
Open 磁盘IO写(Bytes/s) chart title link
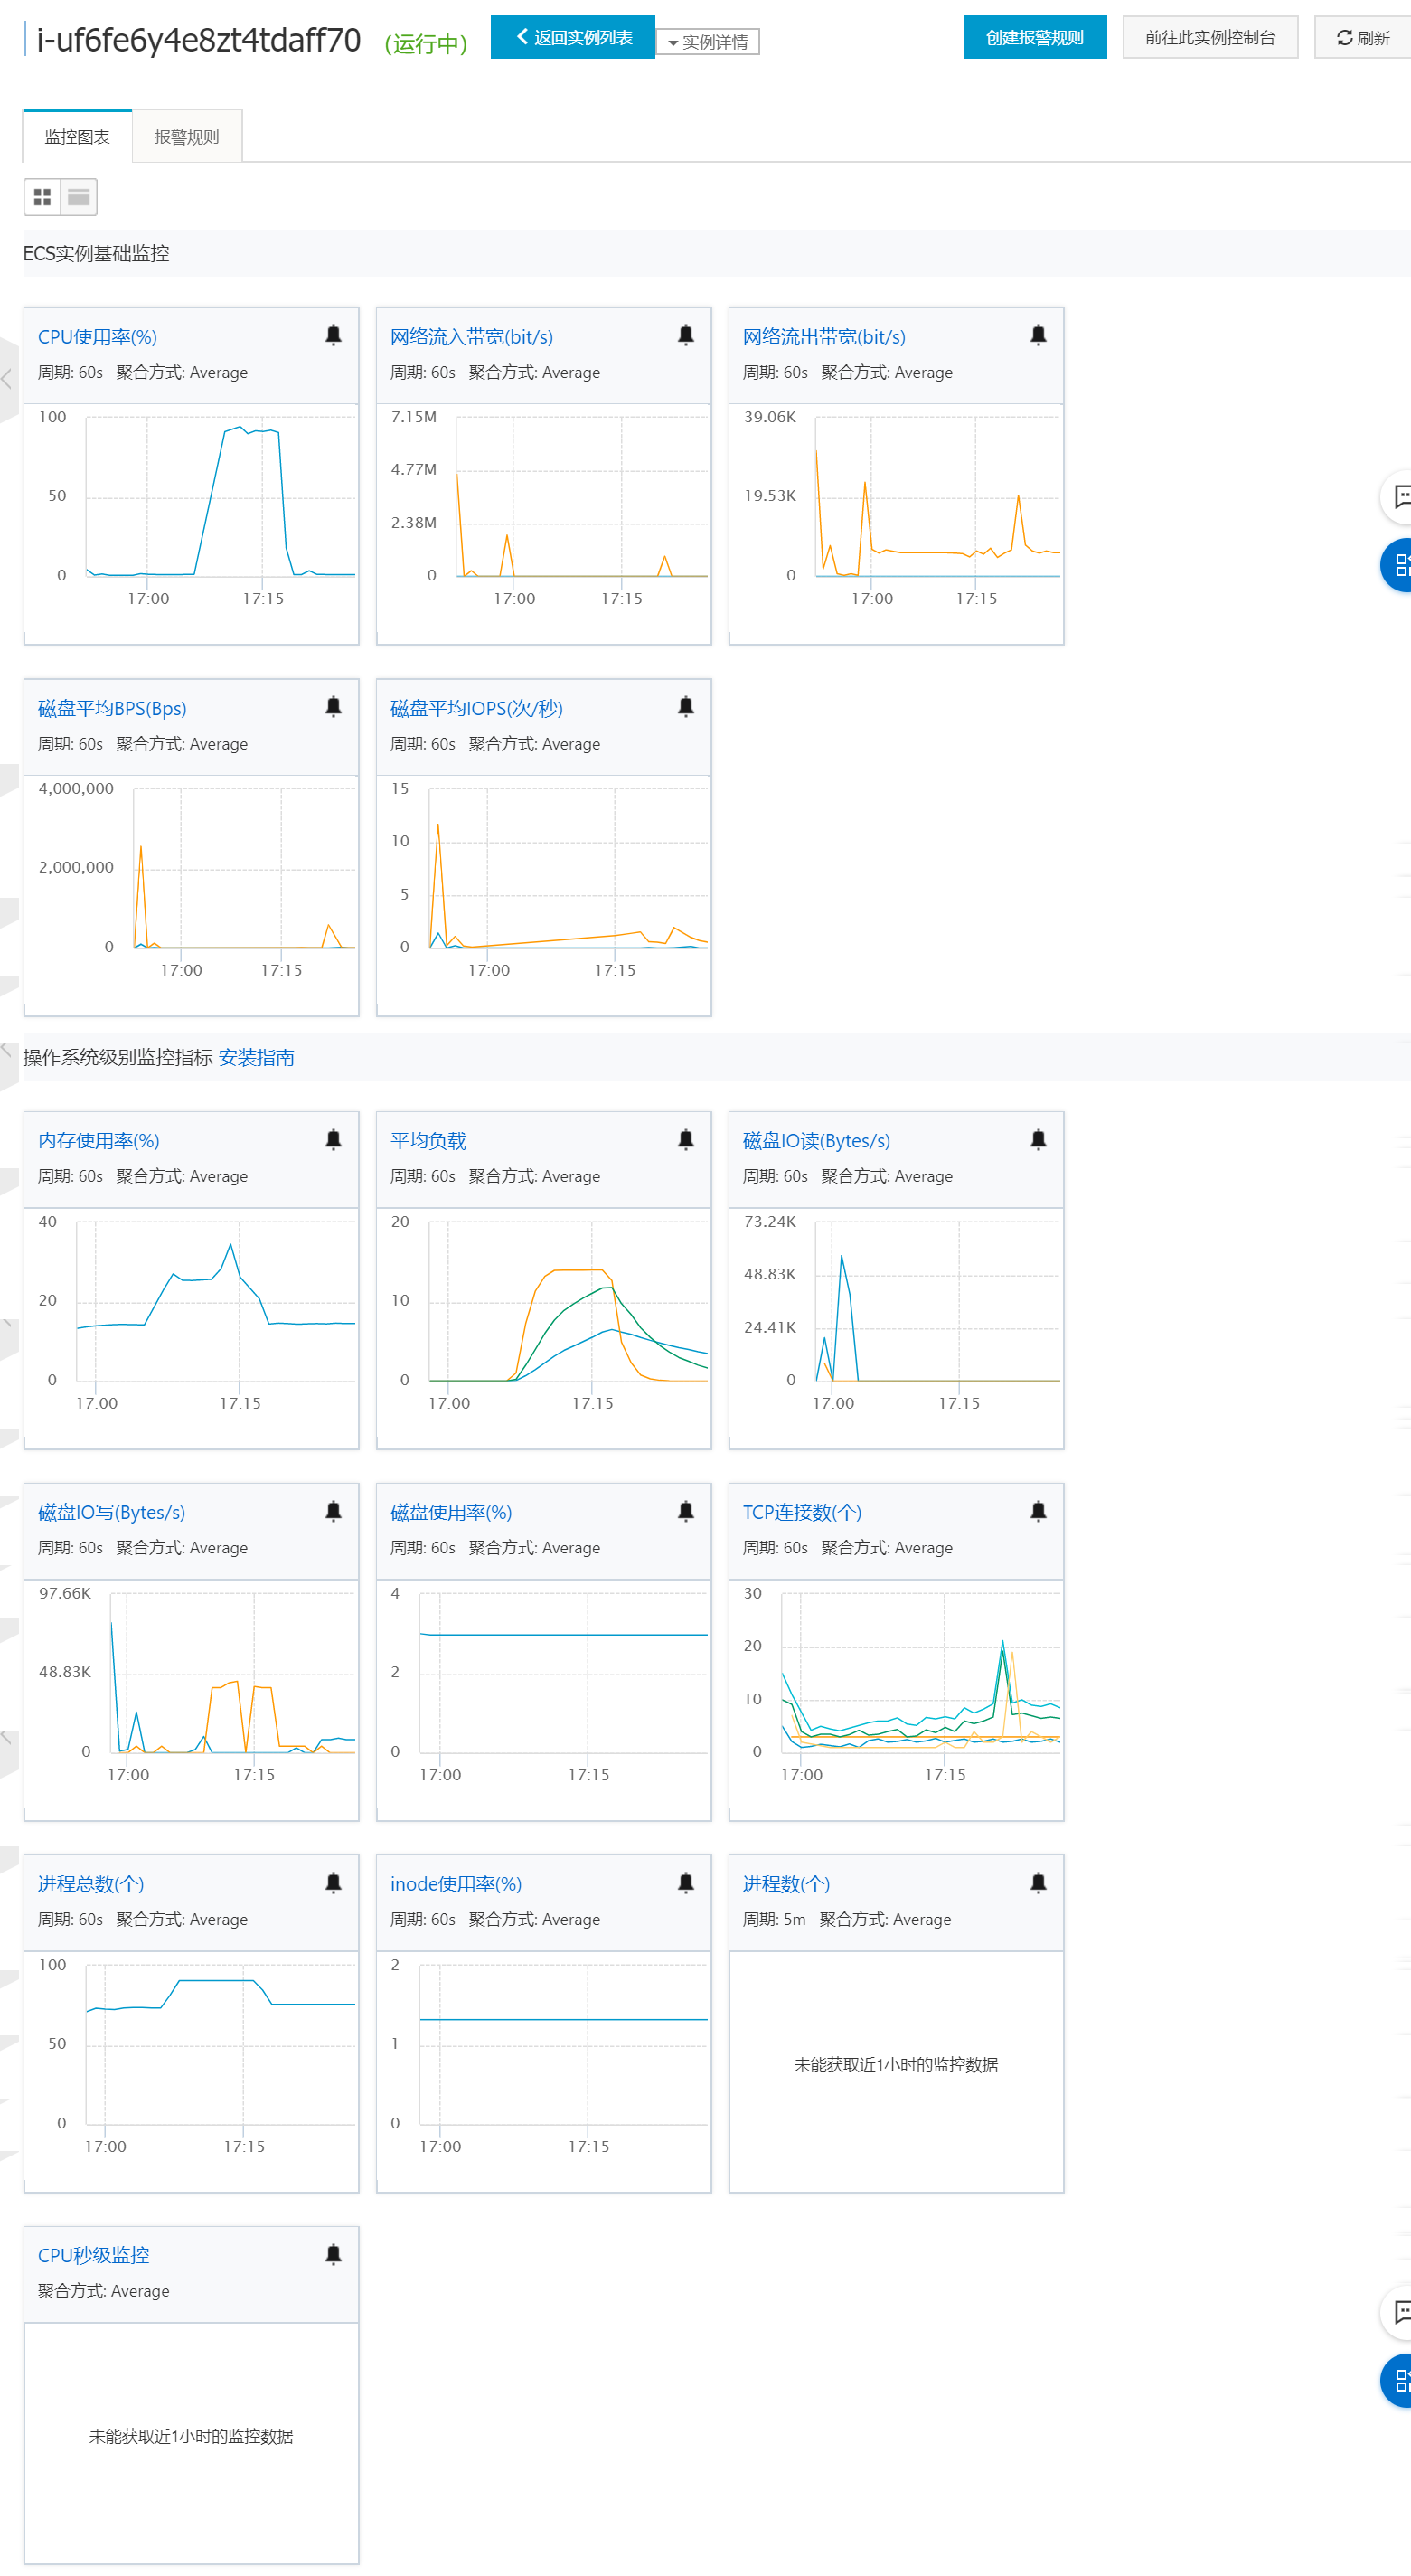click(111, 1512)
